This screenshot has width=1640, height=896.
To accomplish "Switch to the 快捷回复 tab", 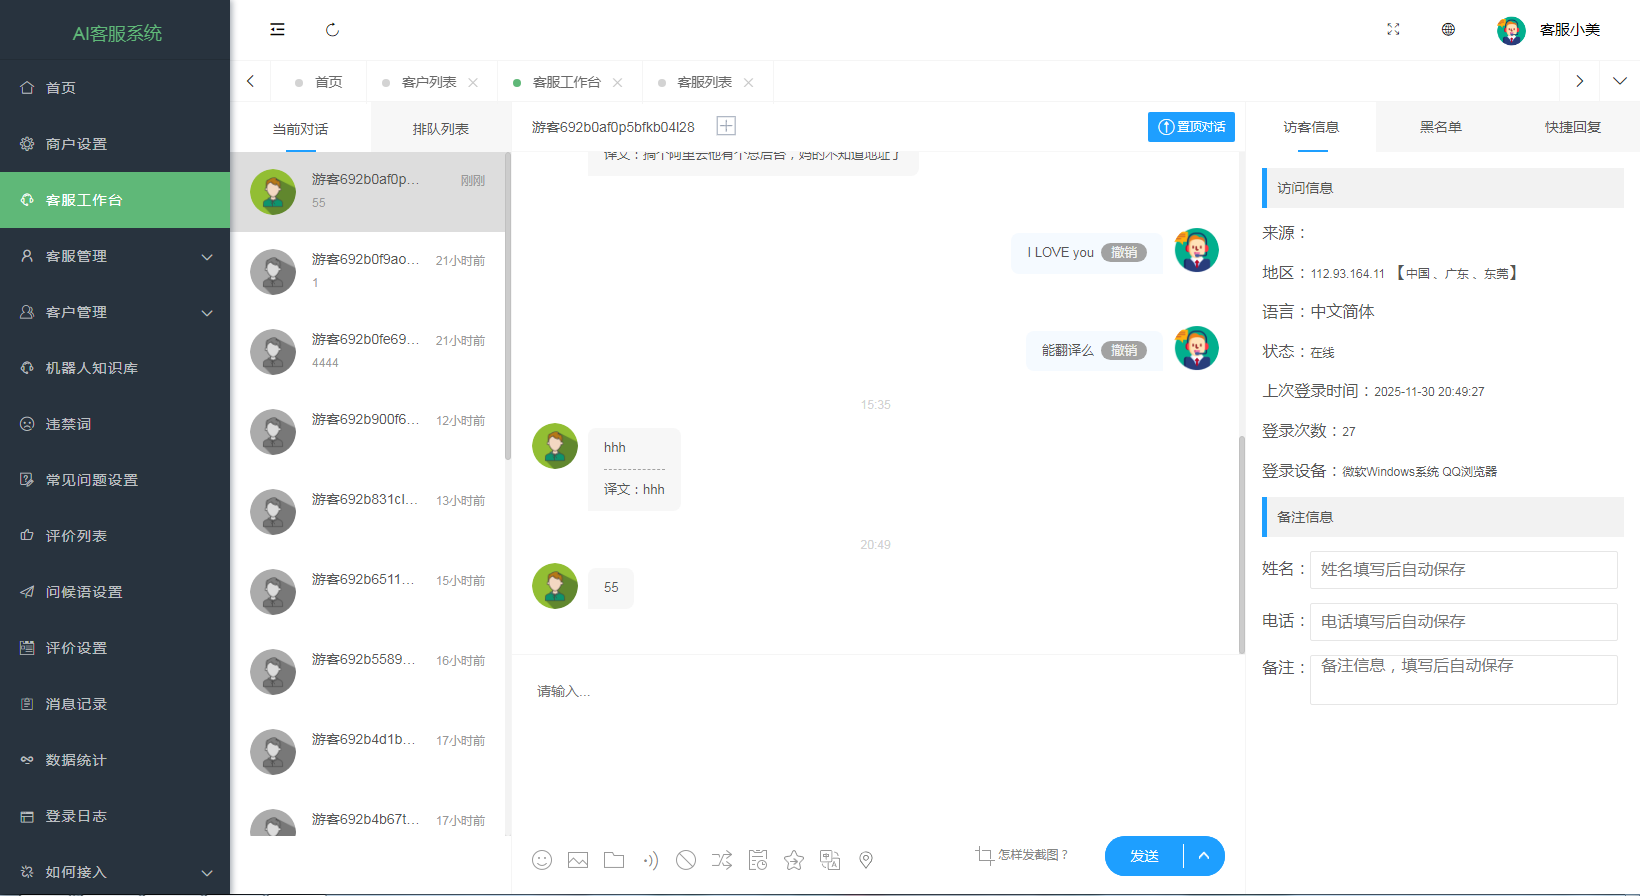I will [x=1572, y=127].
